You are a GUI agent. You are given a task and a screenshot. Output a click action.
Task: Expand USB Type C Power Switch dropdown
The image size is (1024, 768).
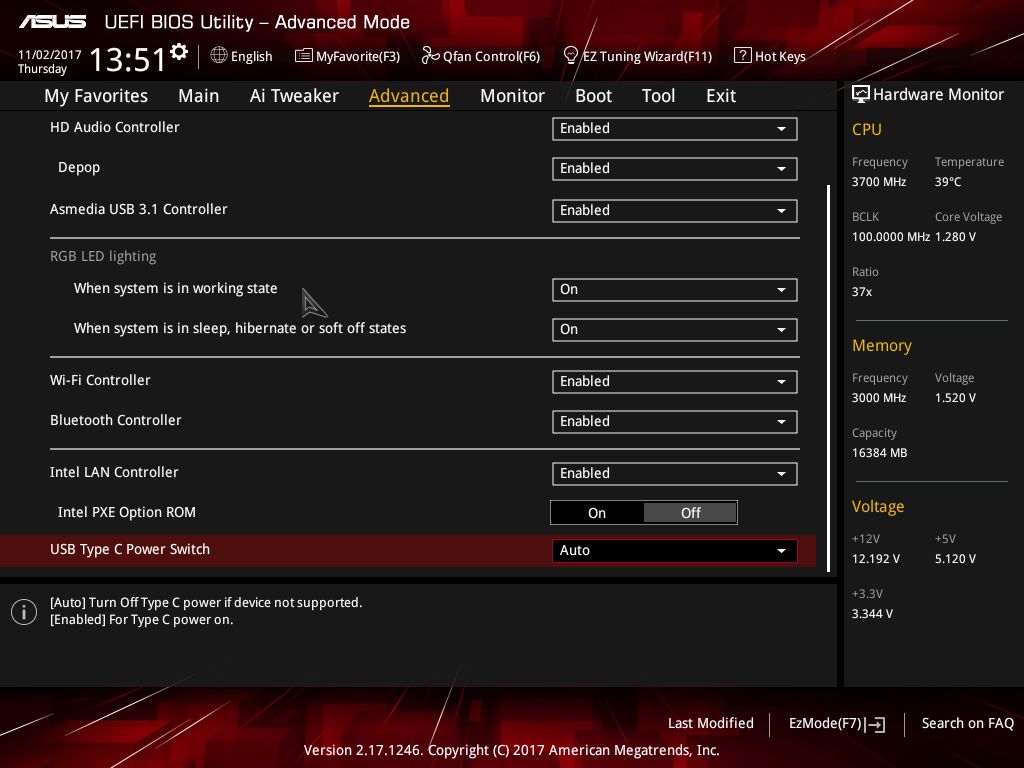point(674,551)
